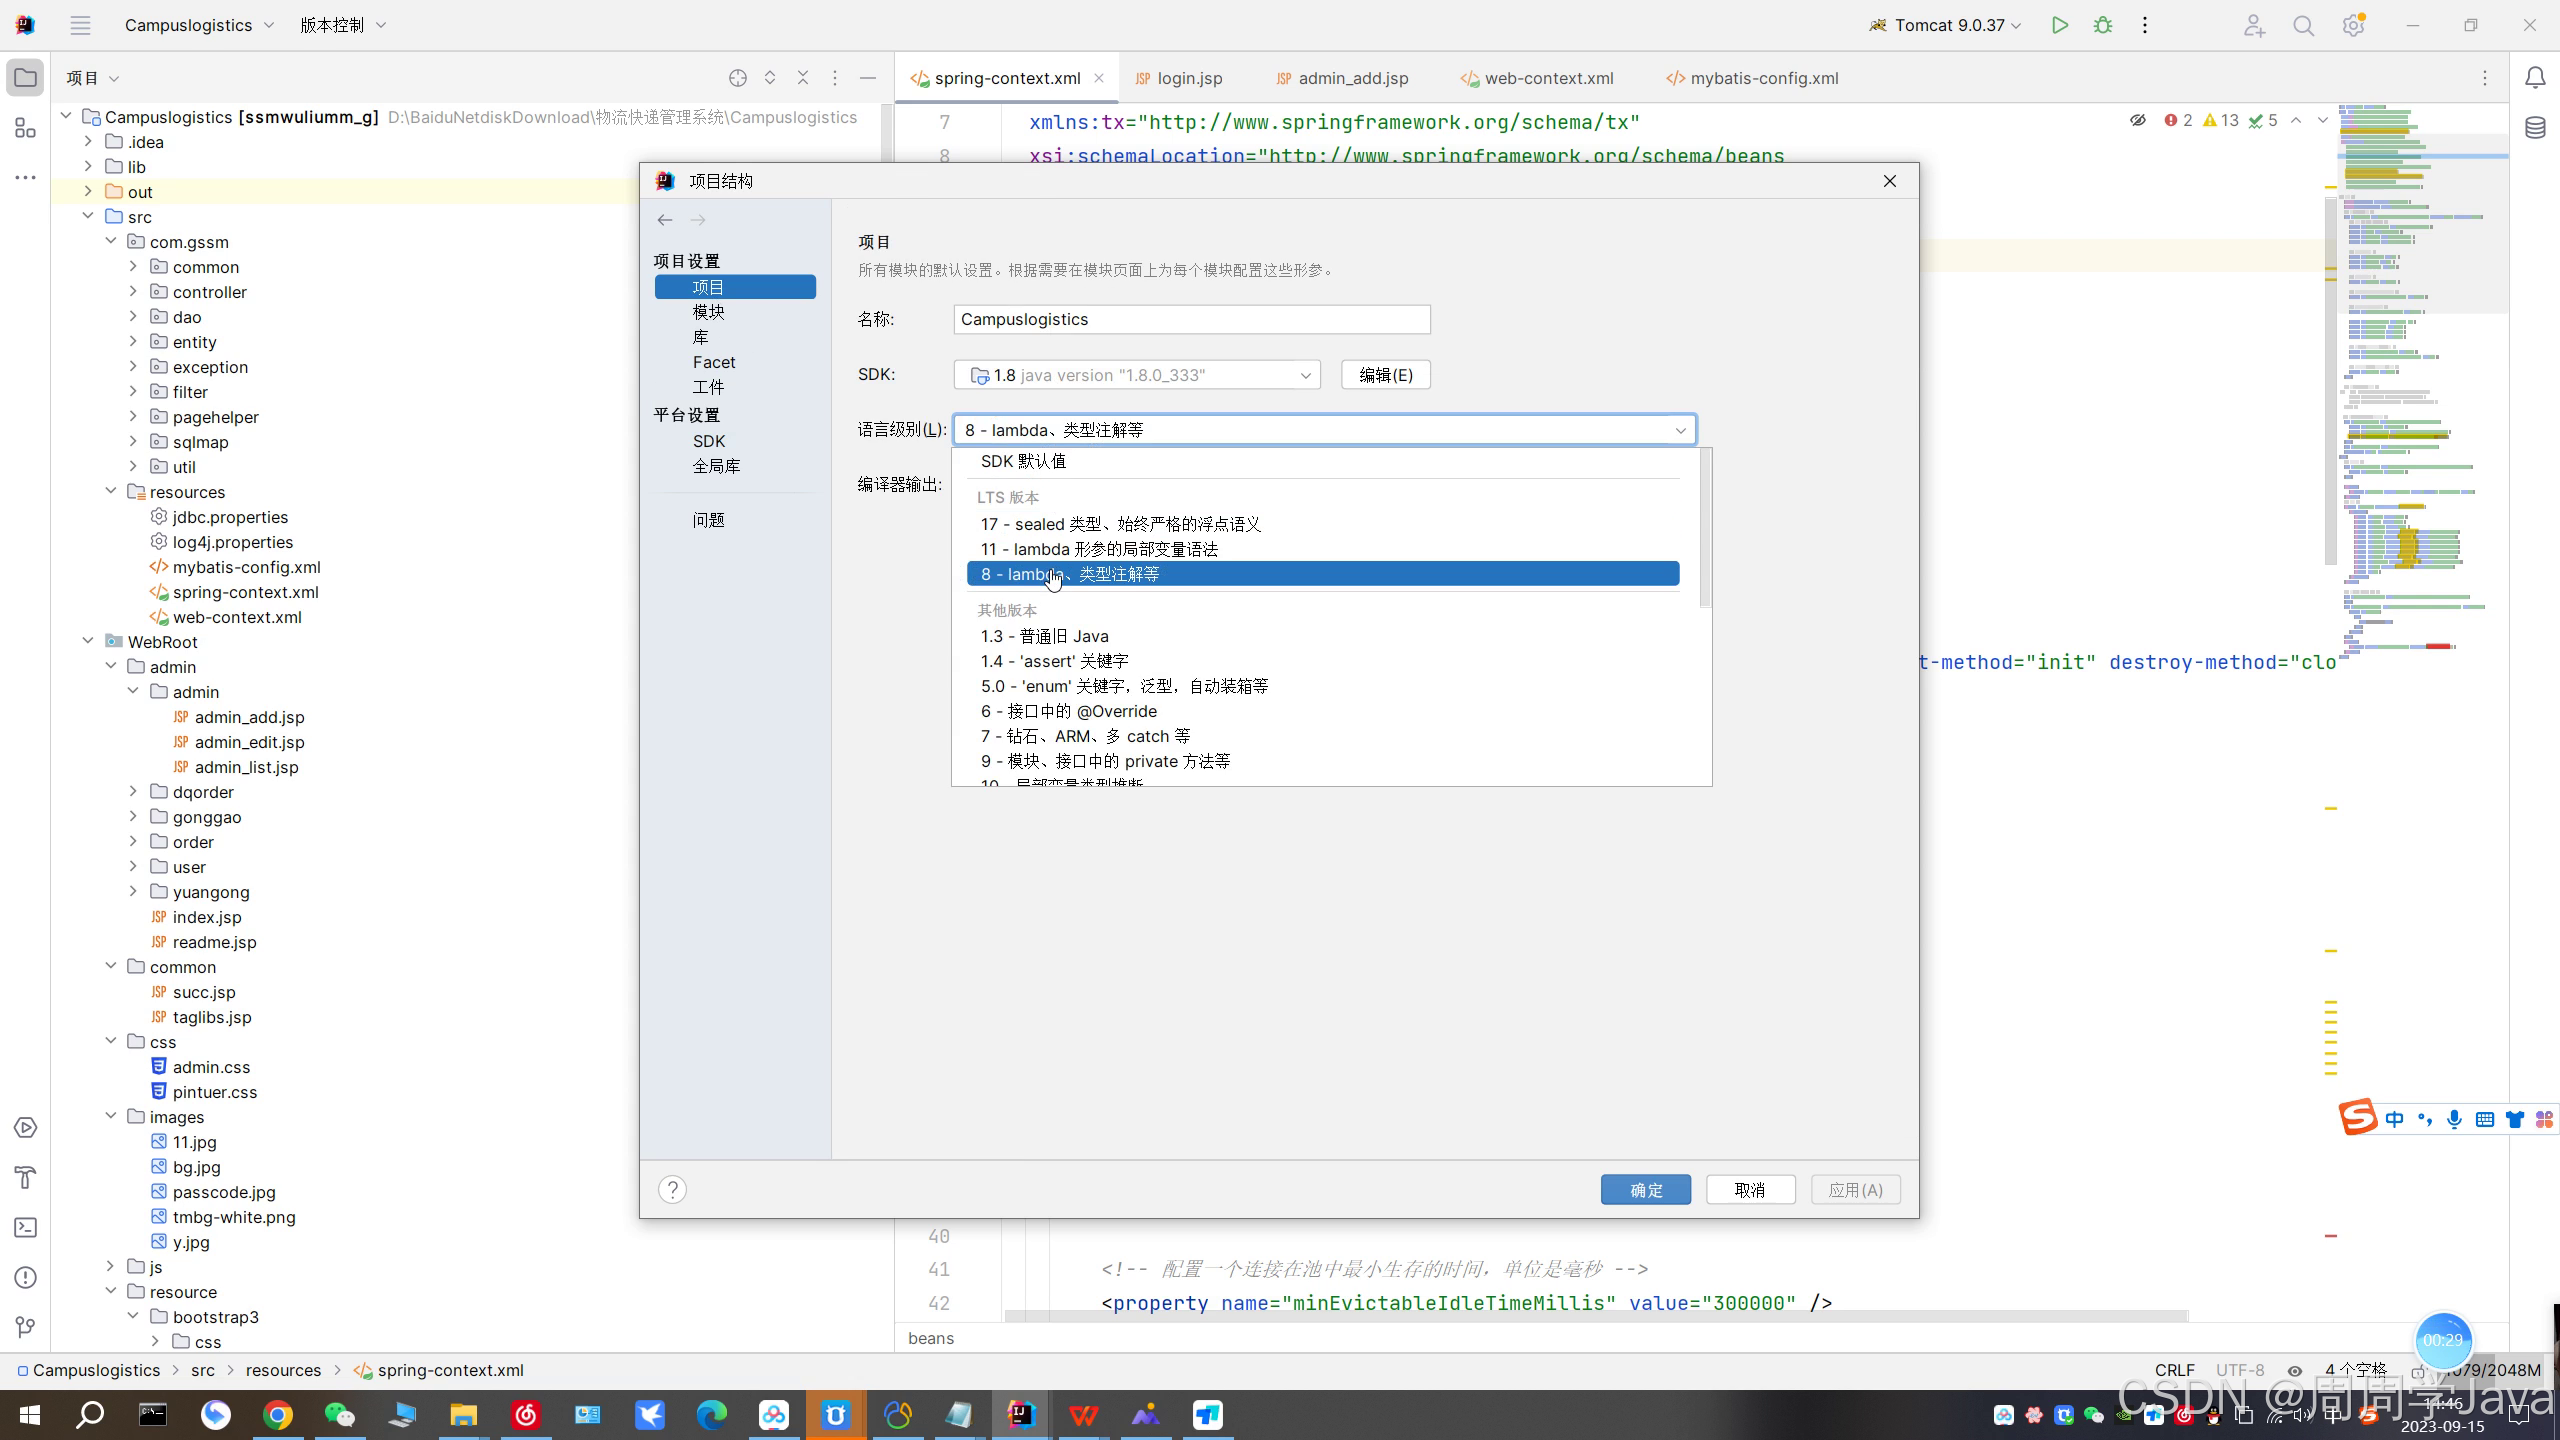The width and height of the screenshot is (2560, 1440).
Task: Select language level 17 sealed types option
Action: click(1120, 524)
